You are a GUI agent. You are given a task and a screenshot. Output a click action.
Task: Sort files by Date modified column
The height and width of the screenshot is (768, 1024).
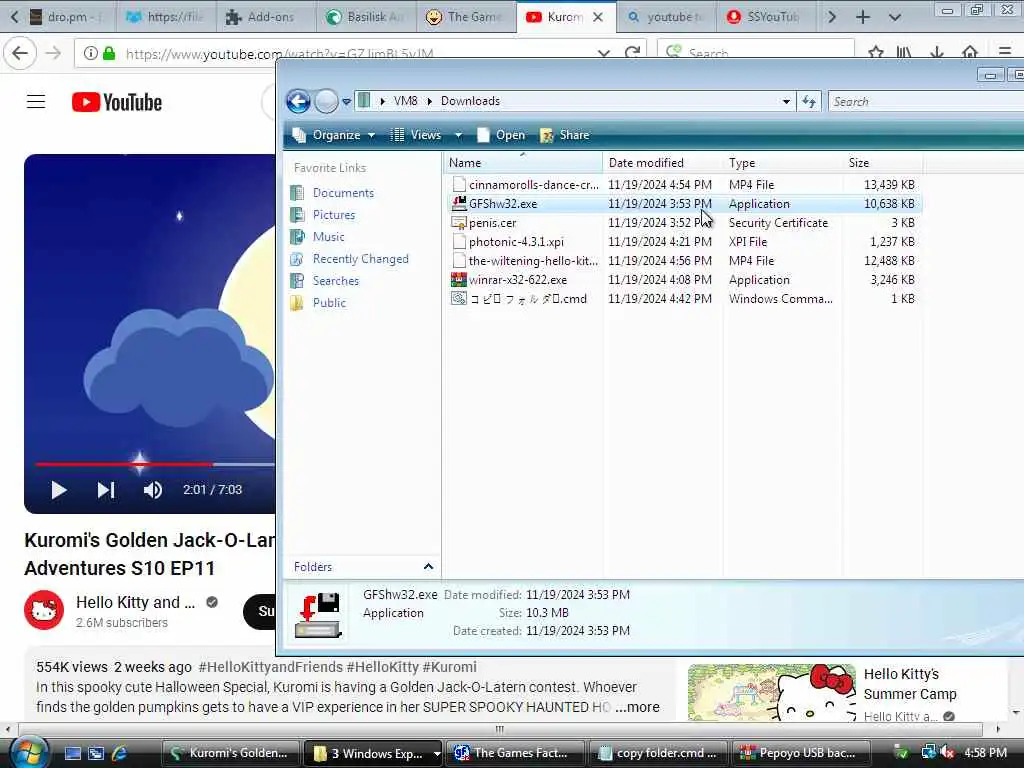coord(662,163)
